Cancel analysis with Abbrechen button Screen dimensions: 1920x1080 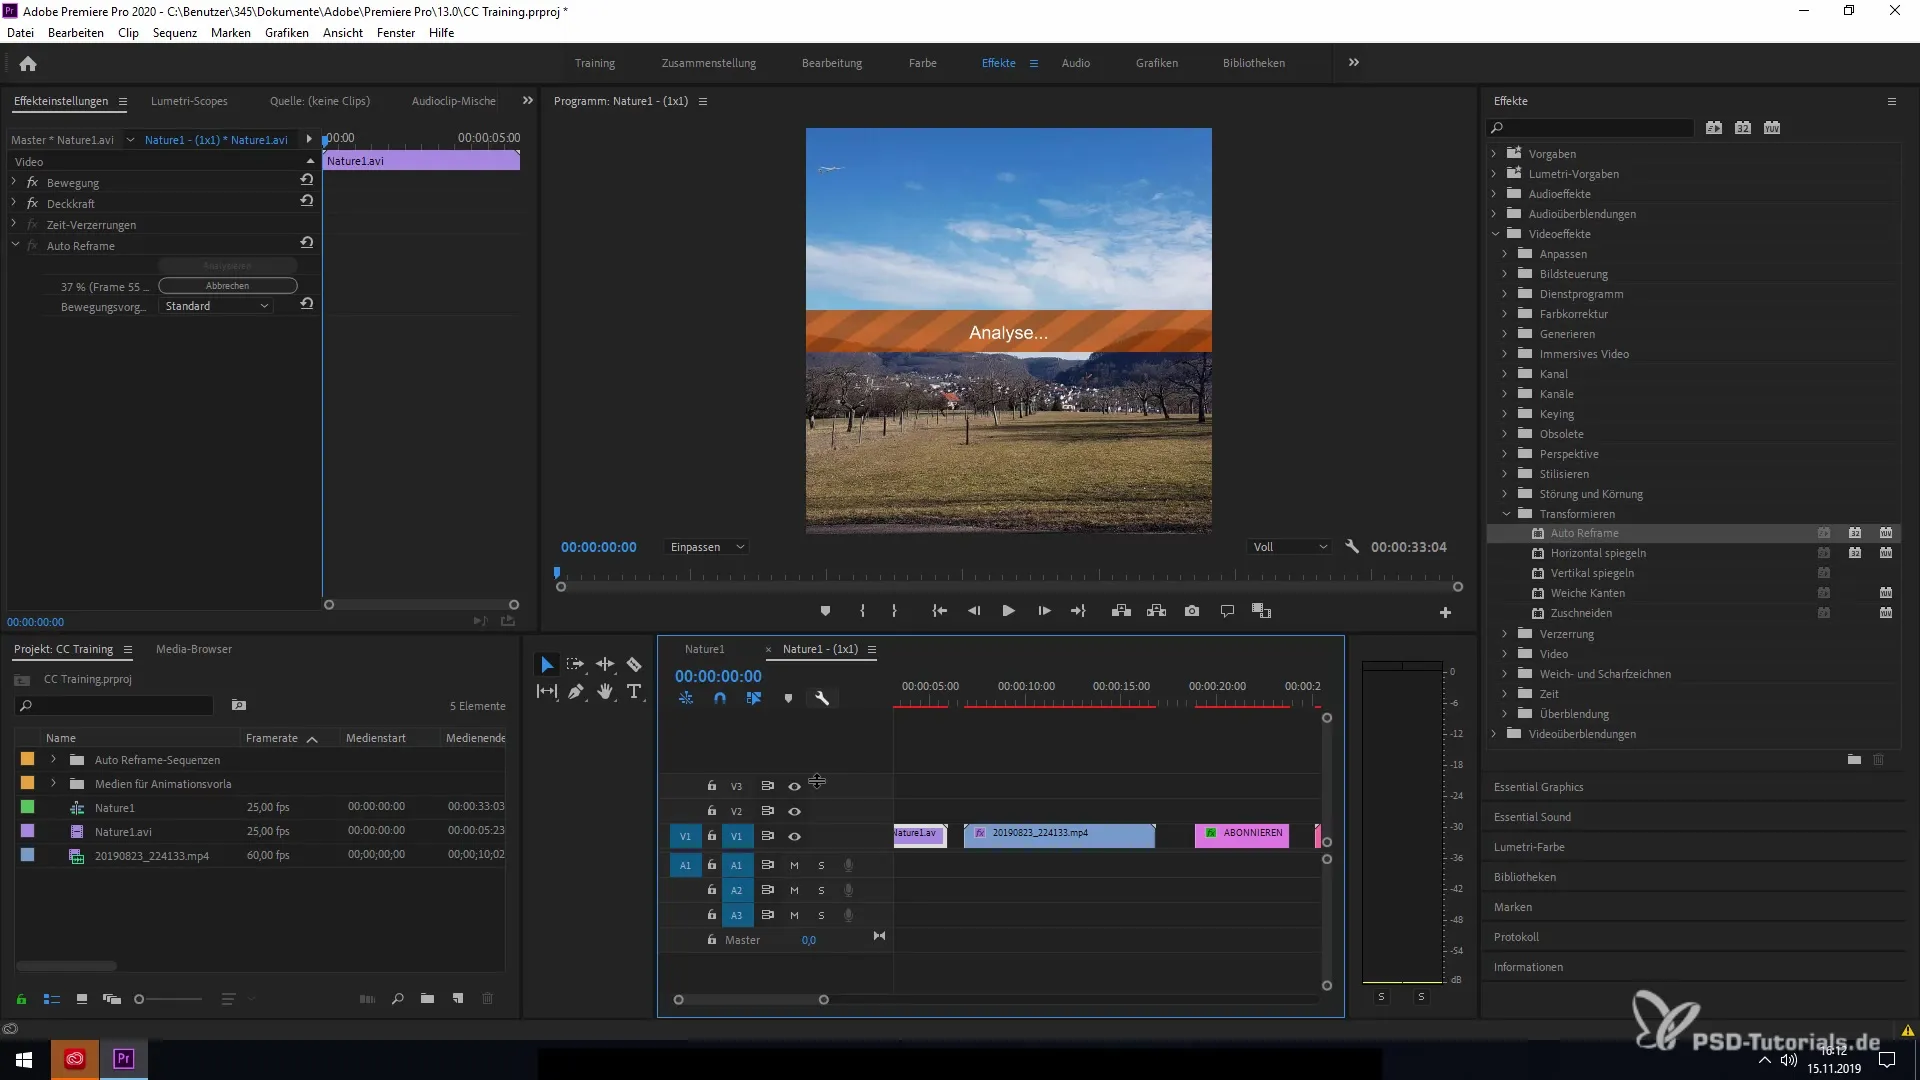(228, 286)
